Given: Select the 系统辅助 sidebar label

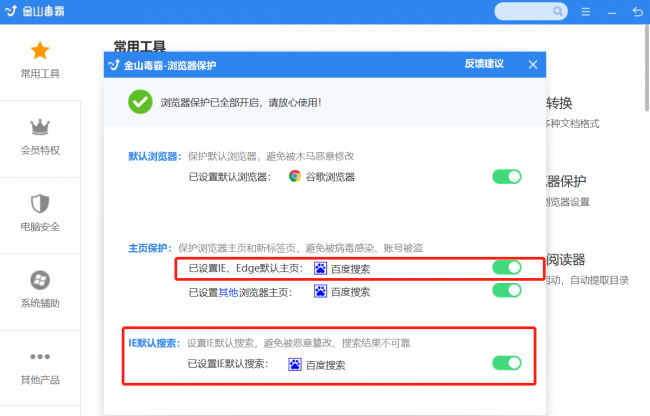Looking at the screenshot, I should click(40, 303).
